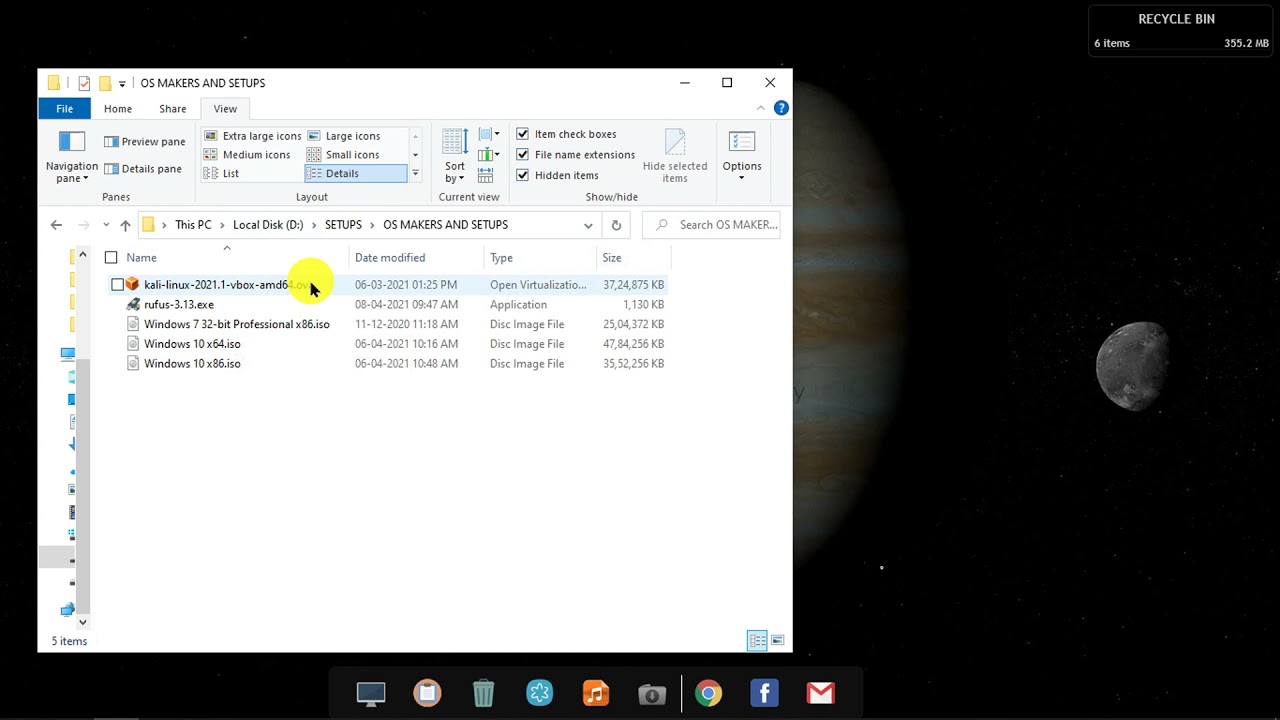Image resolution: width=1280 pixels, height=720 pixels.
Task: Tick checkbox for kali-linux-2021.1-vbox-amd64 file
Action: (x=117, y=285)
